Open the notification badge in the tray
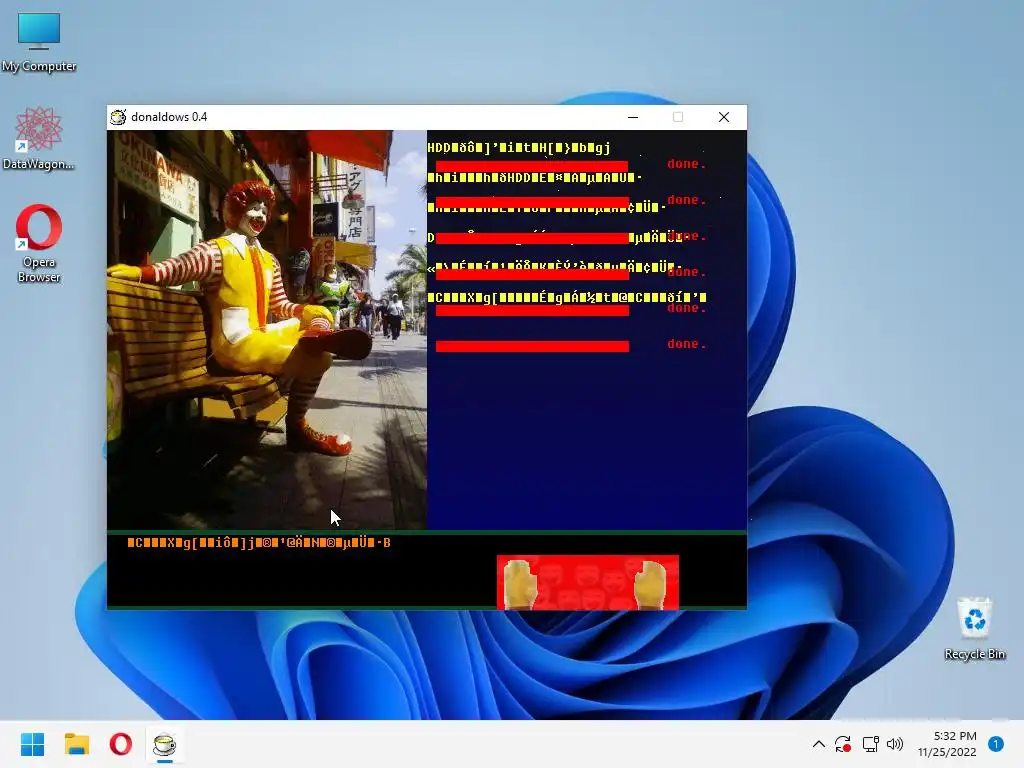The height and width of the screenshot is (768, 1024). [996, 744]
